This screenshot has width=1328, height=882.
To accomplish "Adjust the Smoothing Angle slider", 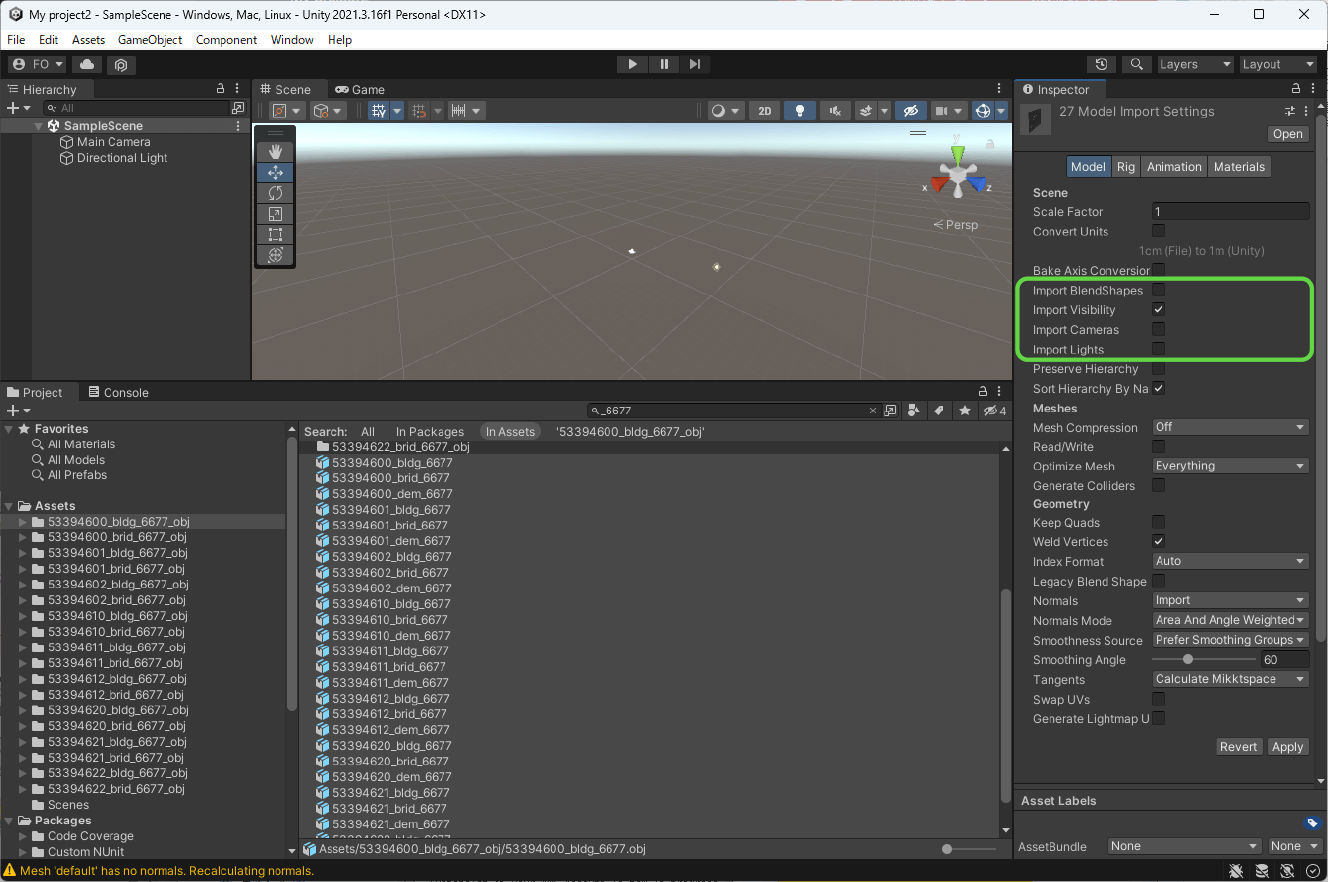I will 1188,660.
